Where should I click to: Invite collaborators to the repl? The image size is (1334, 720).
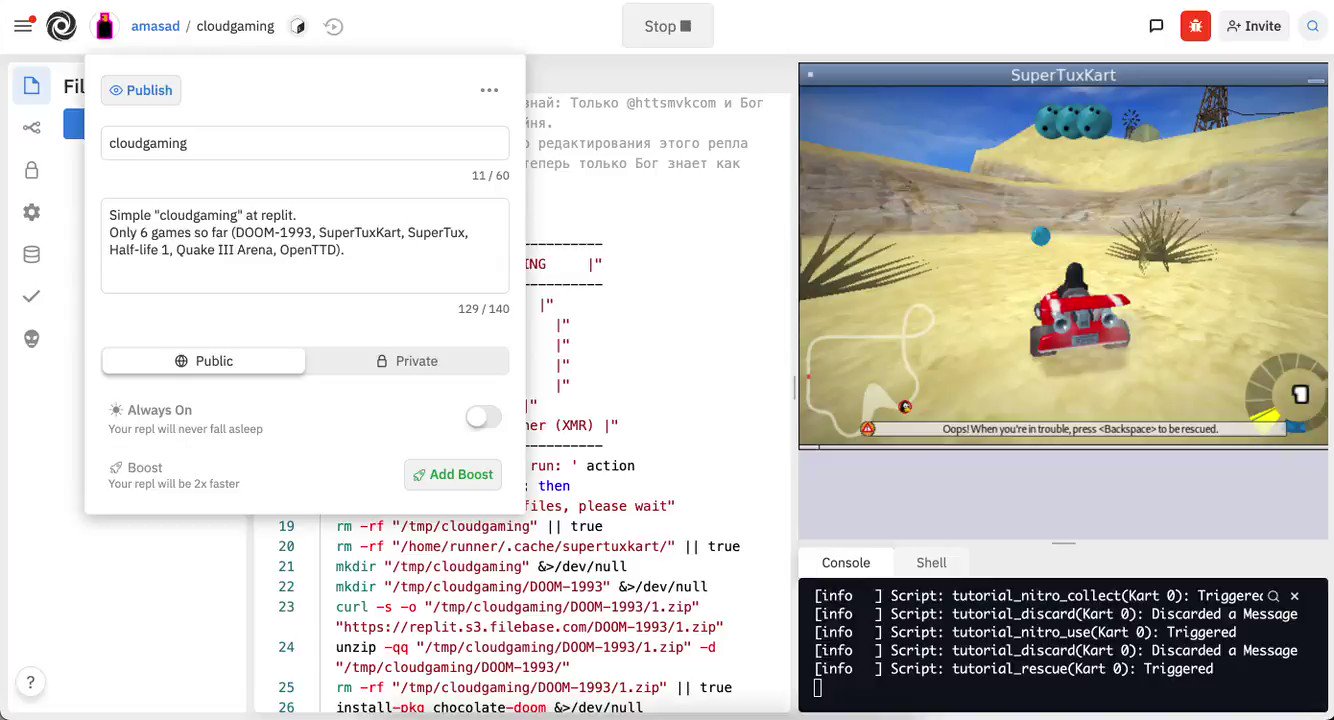click(1254, 26)
